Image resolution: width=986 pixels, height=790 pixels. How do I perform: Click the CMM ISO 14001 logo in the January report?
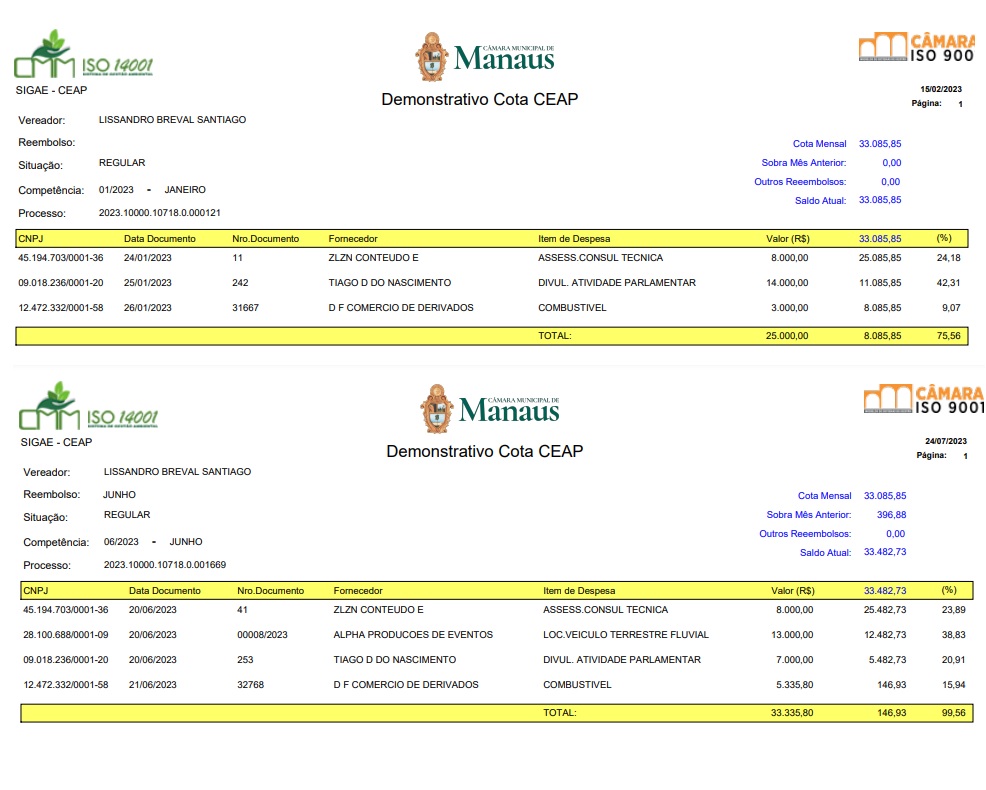(x=84, y=54)
